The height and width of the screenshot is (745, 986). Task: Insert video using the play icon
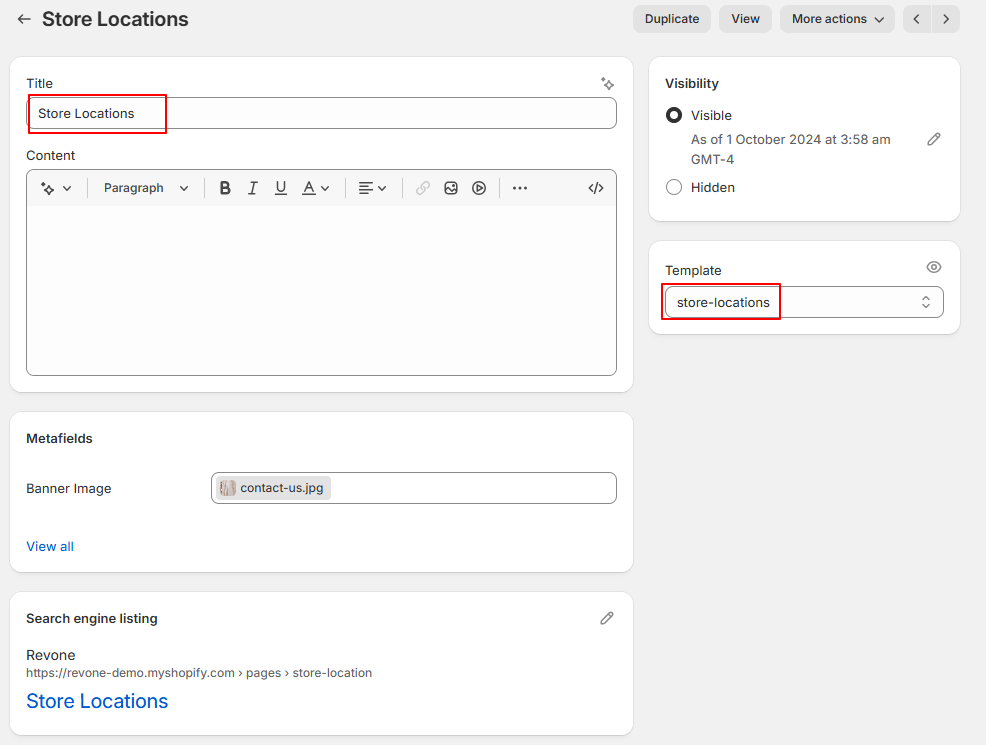tap(479, 188)
